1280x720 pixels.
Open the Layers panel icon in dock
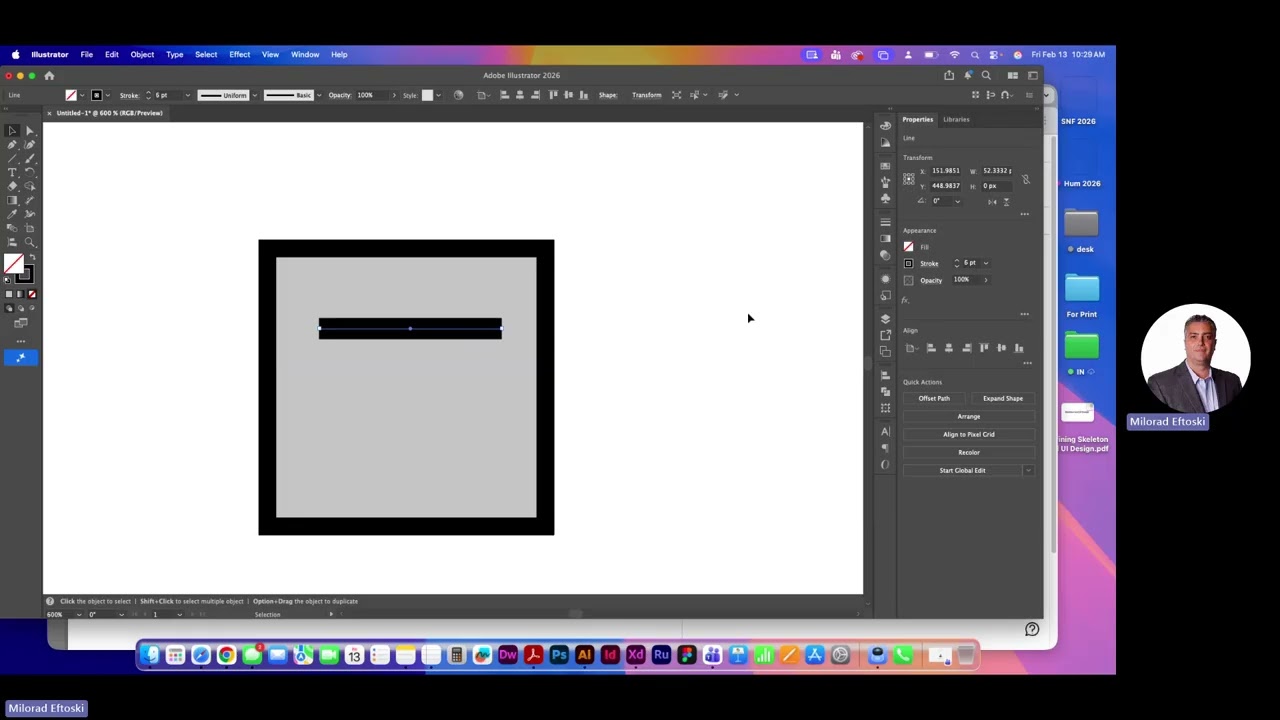pyautogui.click(x=885, y=319)
